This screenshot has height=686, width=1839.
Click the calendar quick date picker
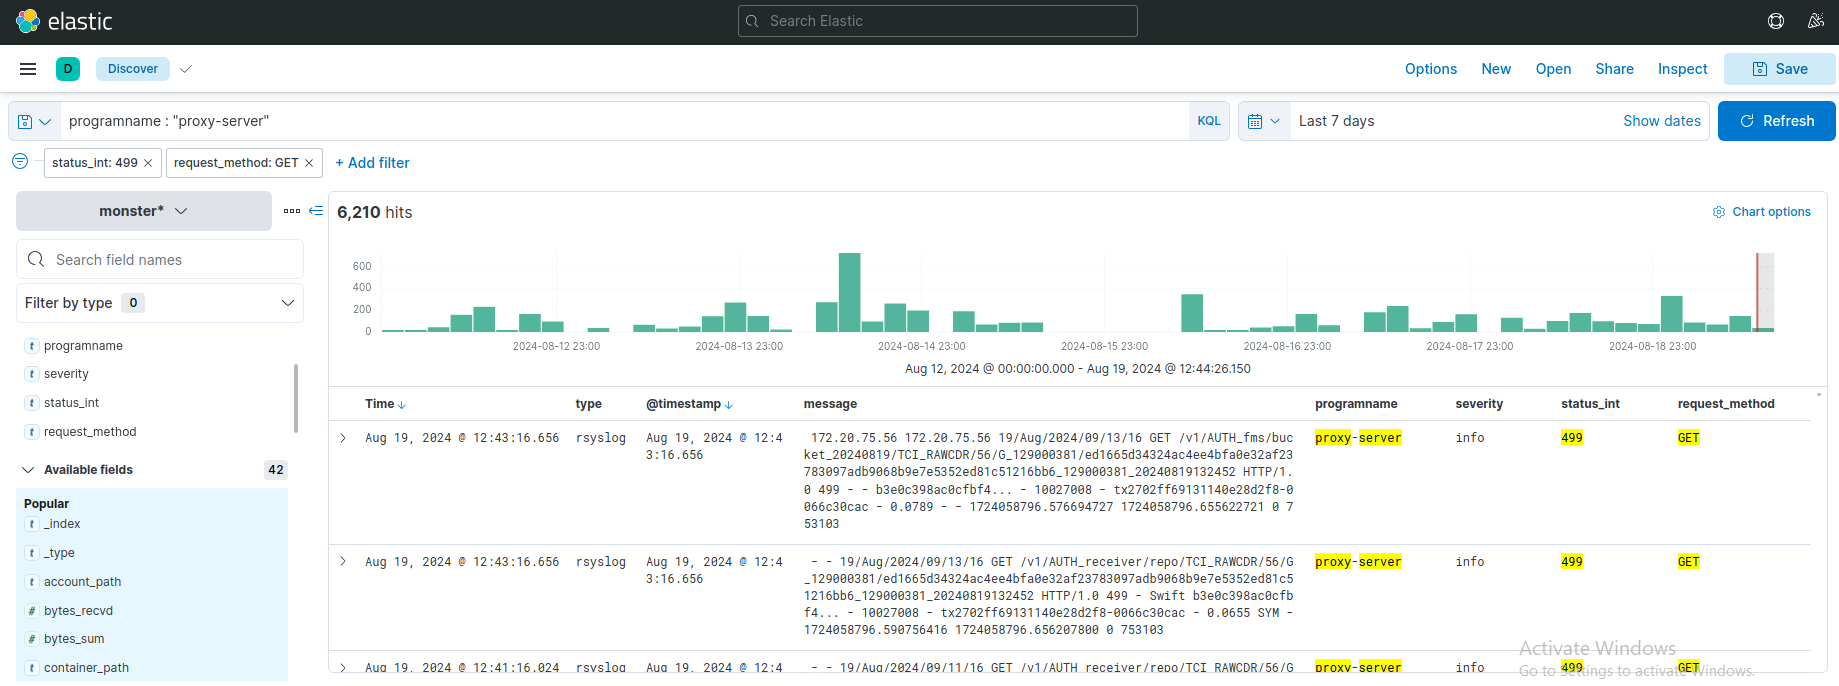pos(1264,121)
